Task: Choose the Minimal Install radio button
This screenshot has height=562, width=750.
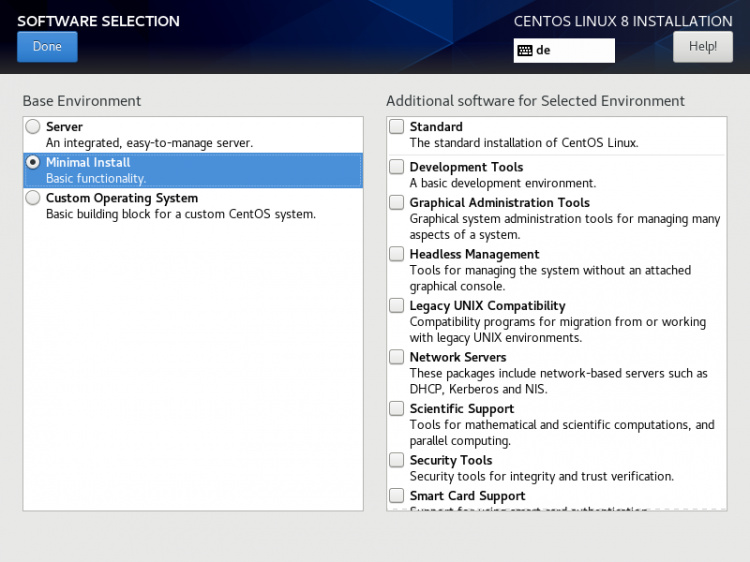Action: (34, 162)
